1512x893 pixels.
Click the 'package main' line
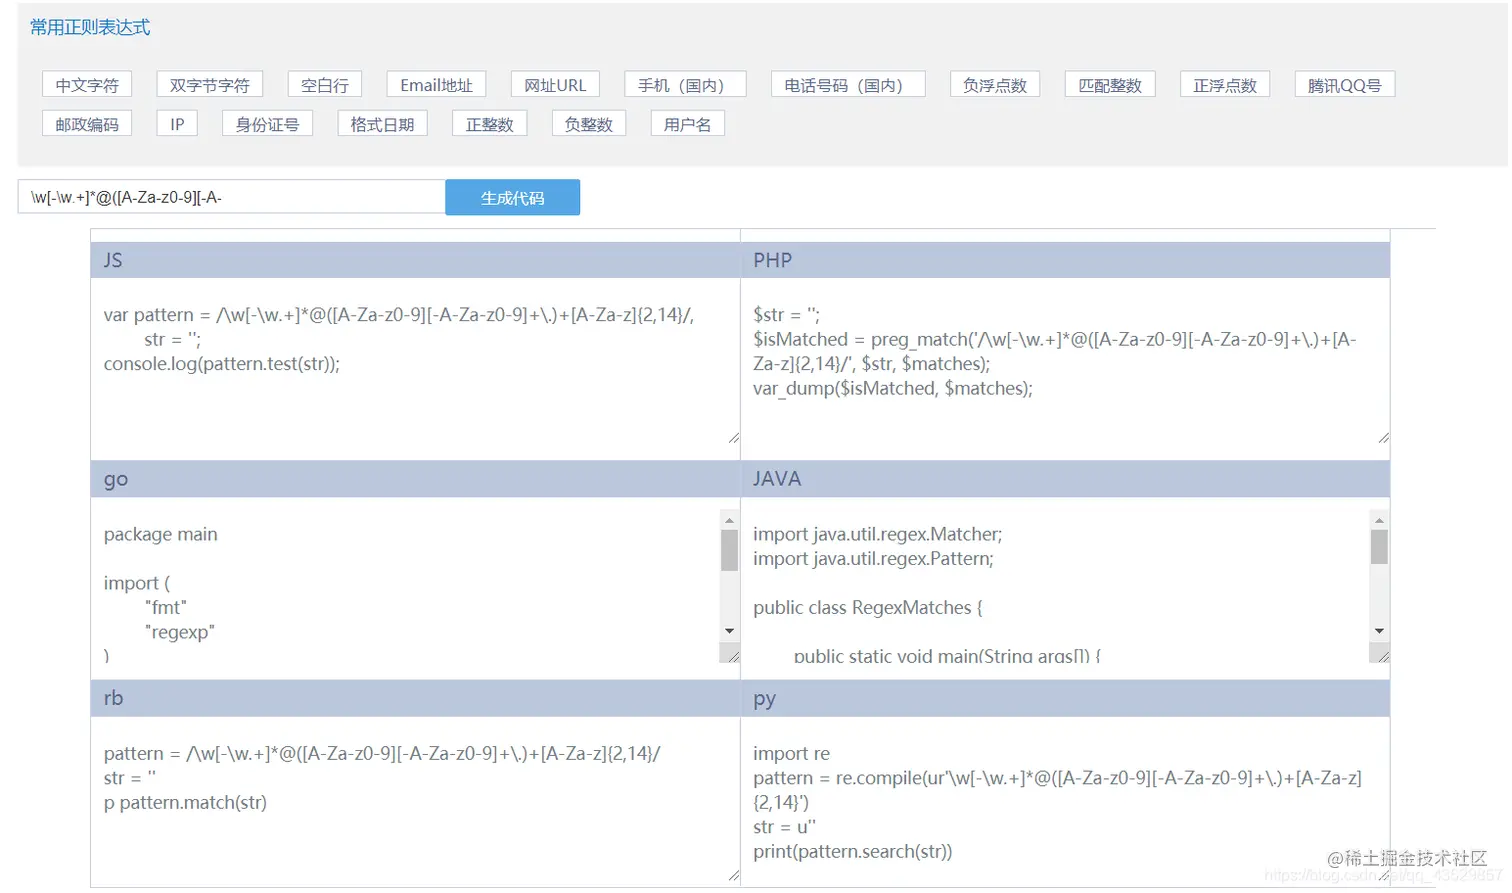point(161,534)
